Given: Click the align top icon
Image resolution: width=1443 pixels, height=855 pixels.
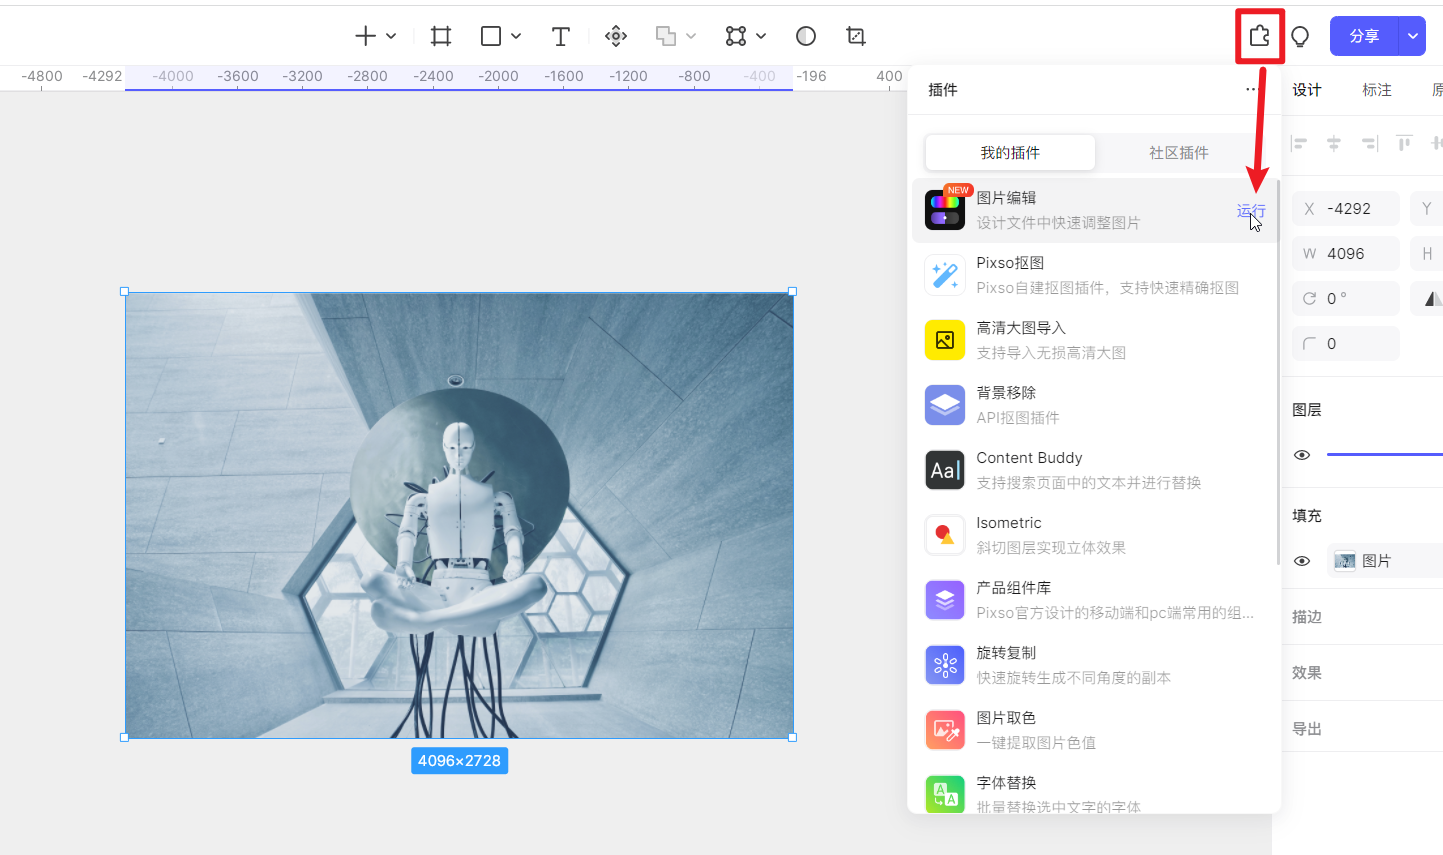Looking at the screenshot, I should pyautogui.click(x=1404, y=144).
